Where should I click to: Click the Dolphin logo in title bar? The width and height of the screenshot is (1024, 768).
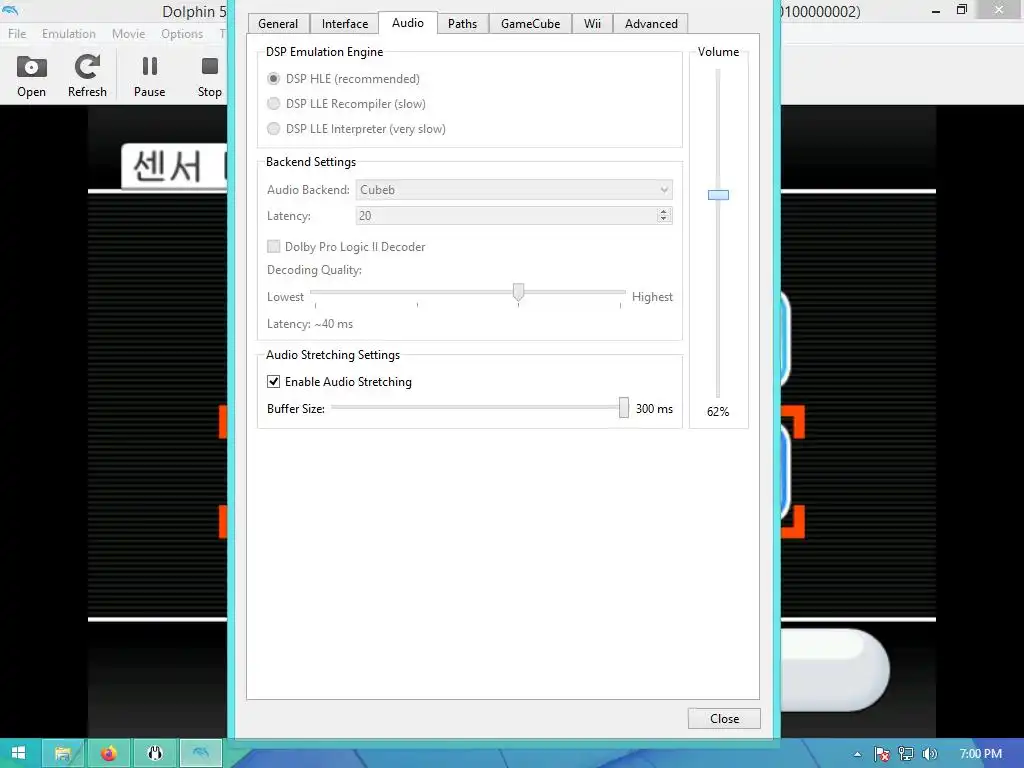[x=10, y=10]
